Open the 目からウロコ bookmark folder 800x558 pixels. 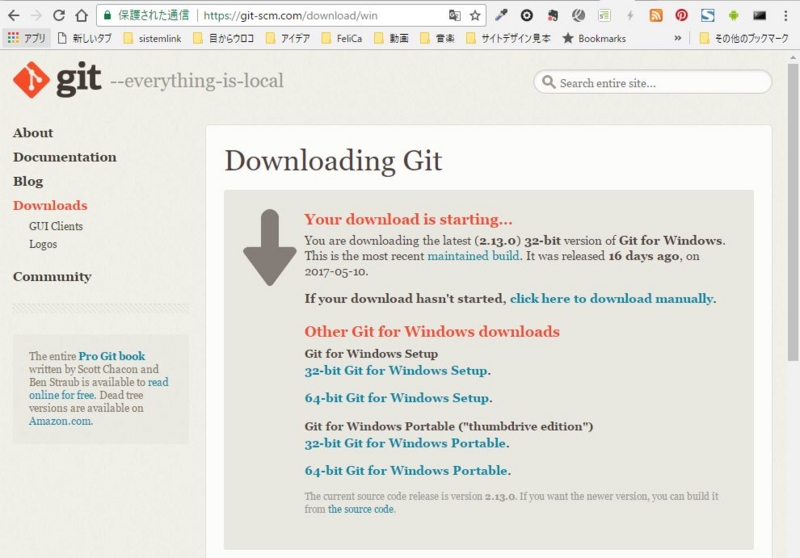223,38
